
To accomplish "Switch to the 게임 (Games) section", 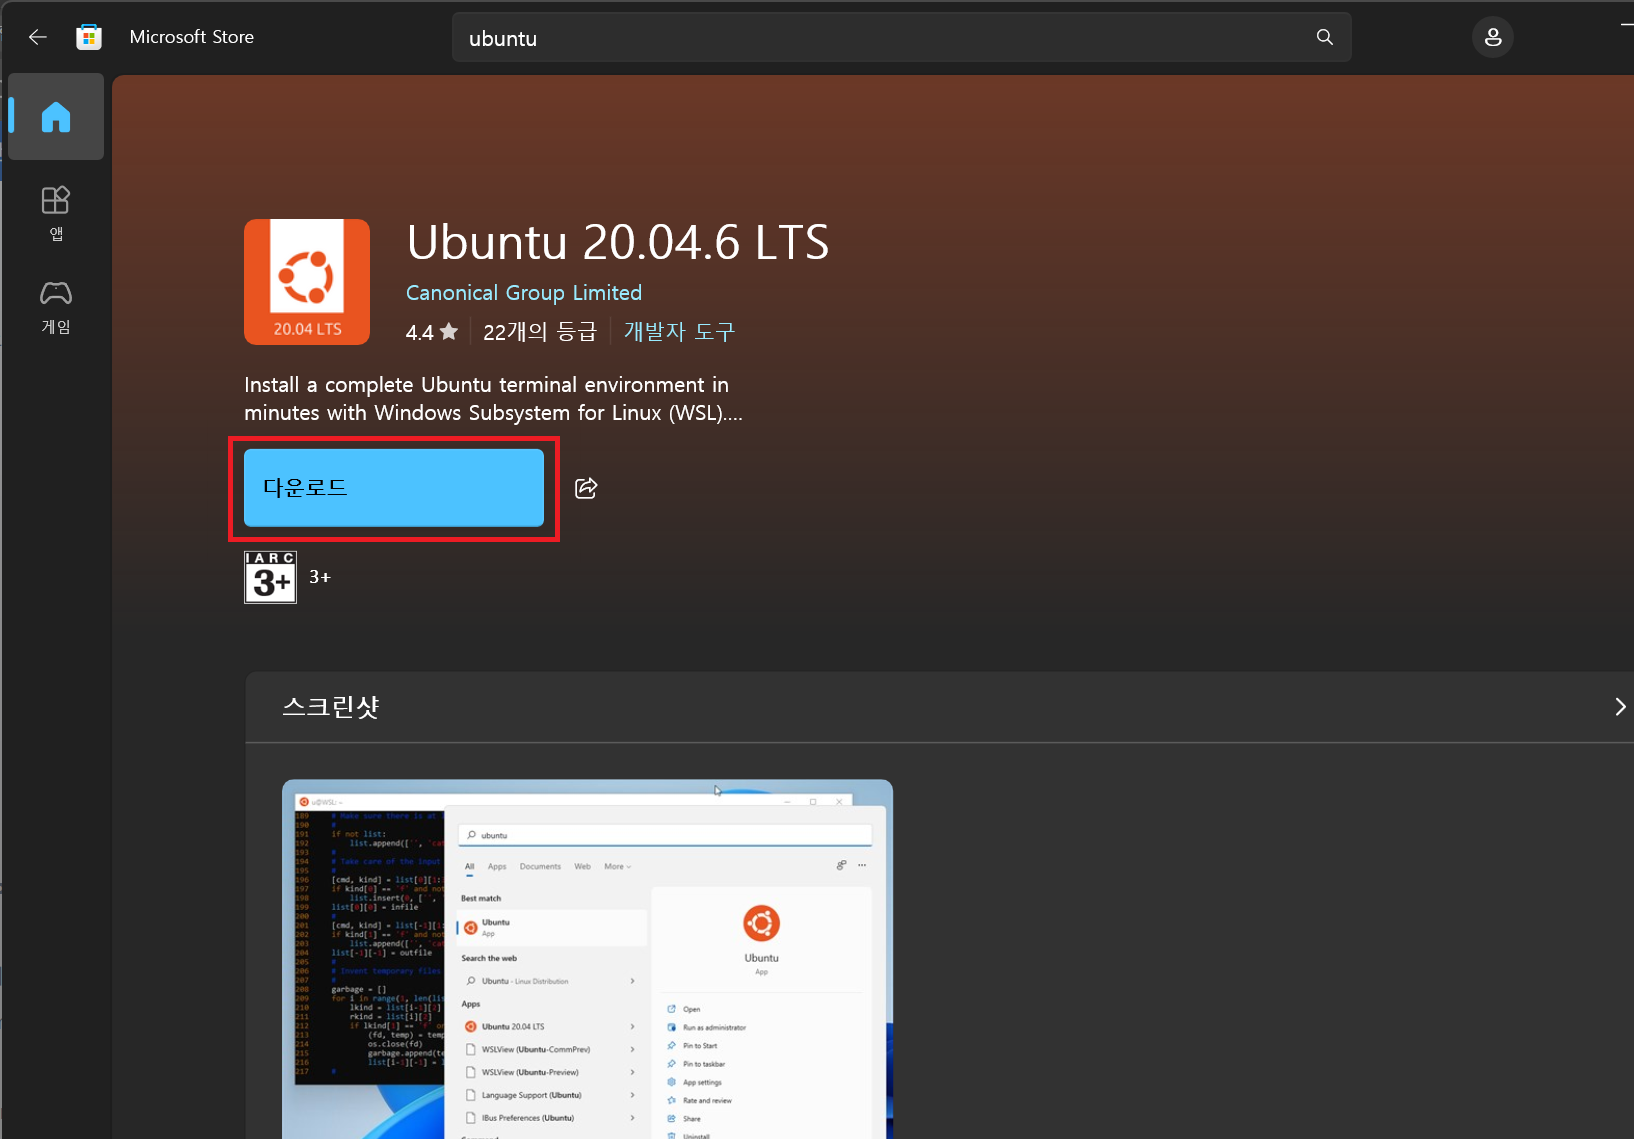I will (x=56, y=306).
